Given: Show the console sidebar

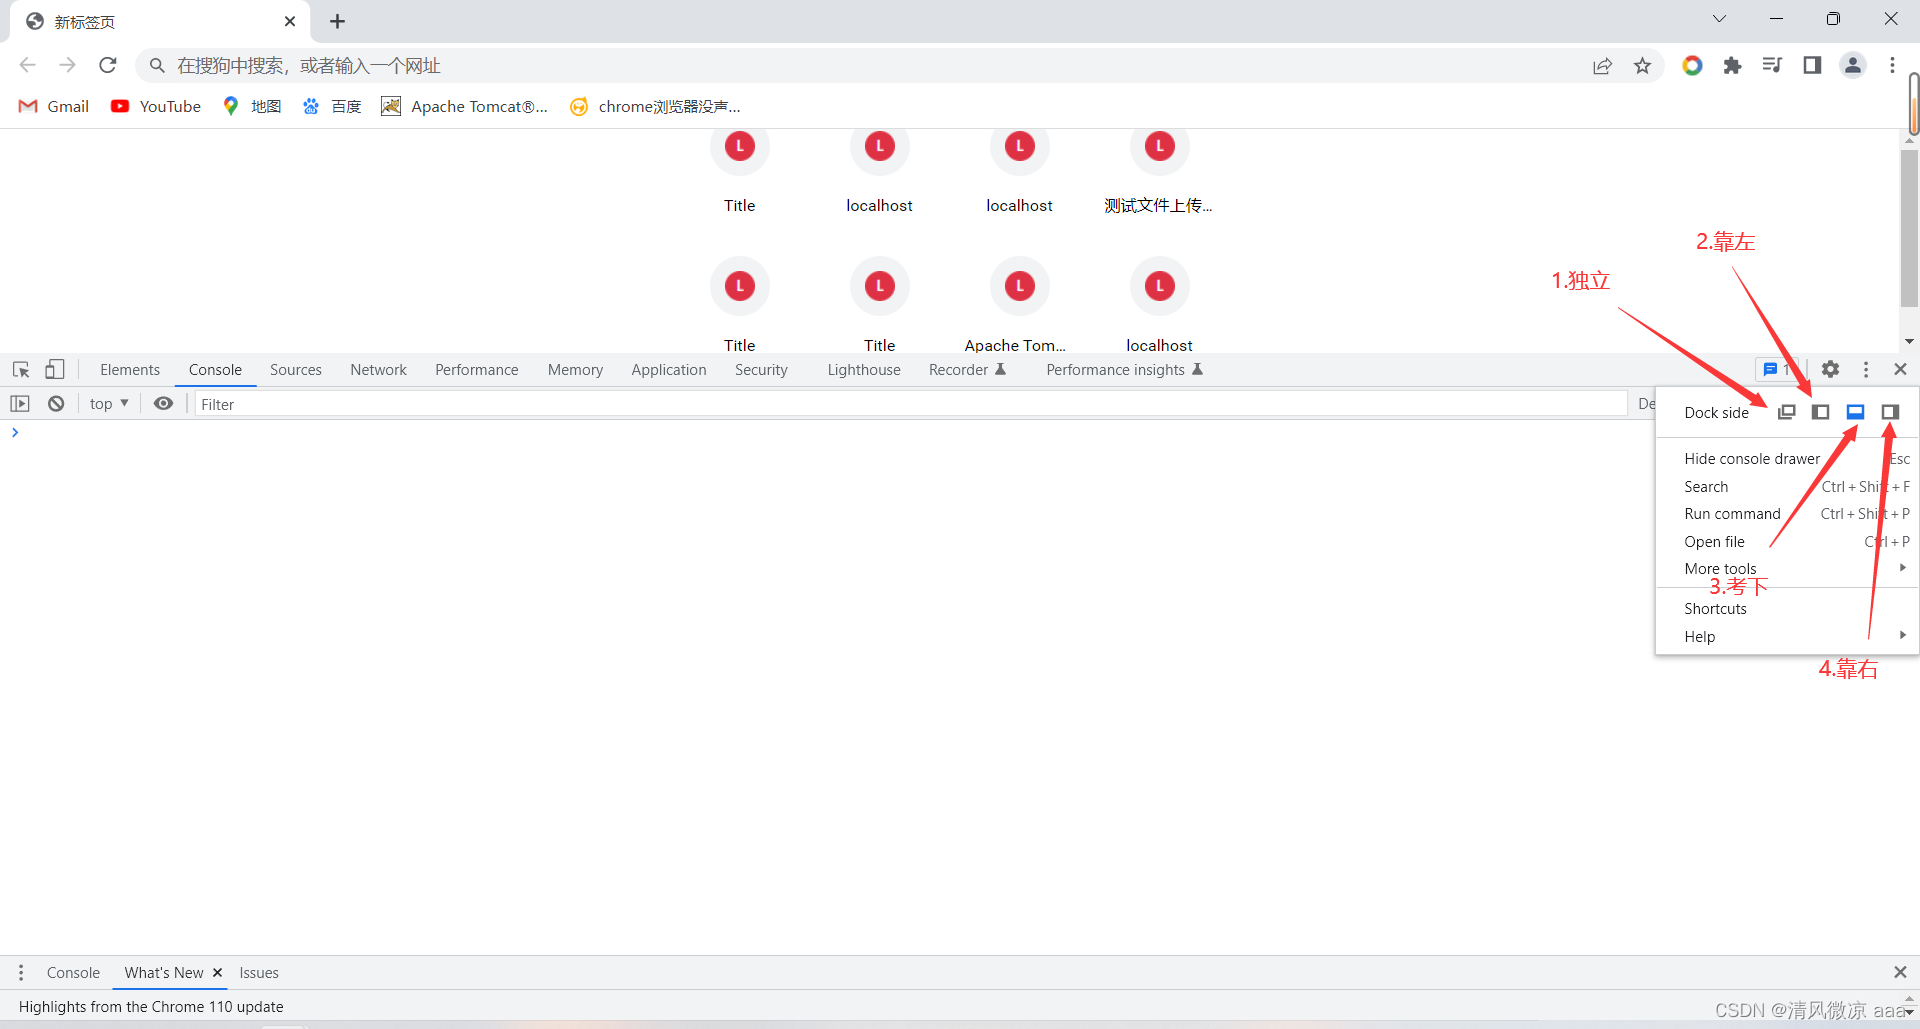Looking at the screenshot, I should tap(20, 403).
